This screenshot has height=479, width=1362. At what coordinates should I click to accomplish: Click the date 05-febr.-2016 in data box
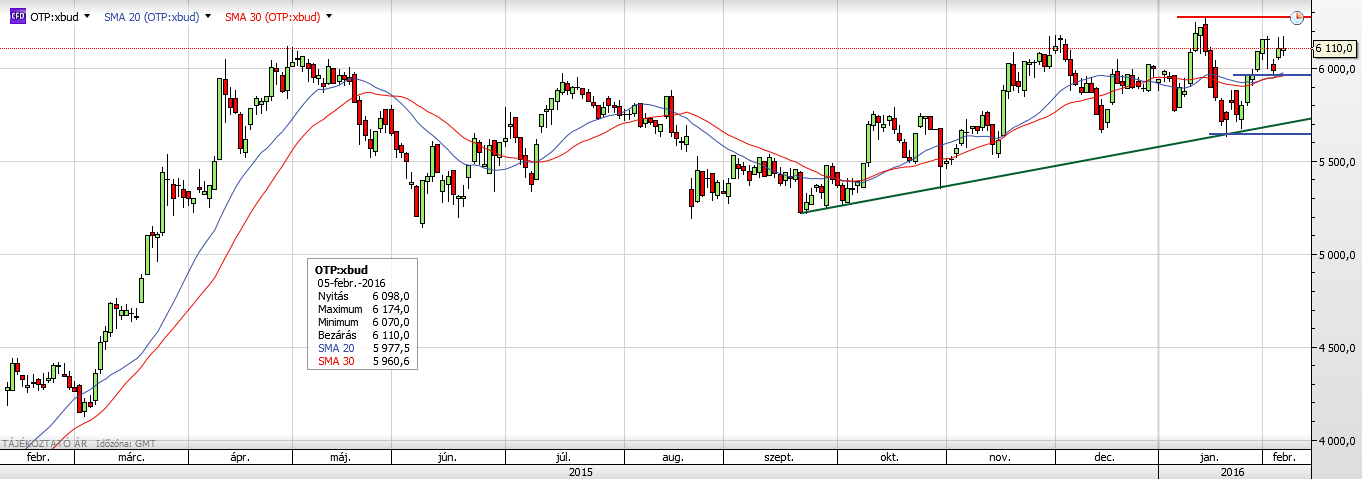point(350,283)
